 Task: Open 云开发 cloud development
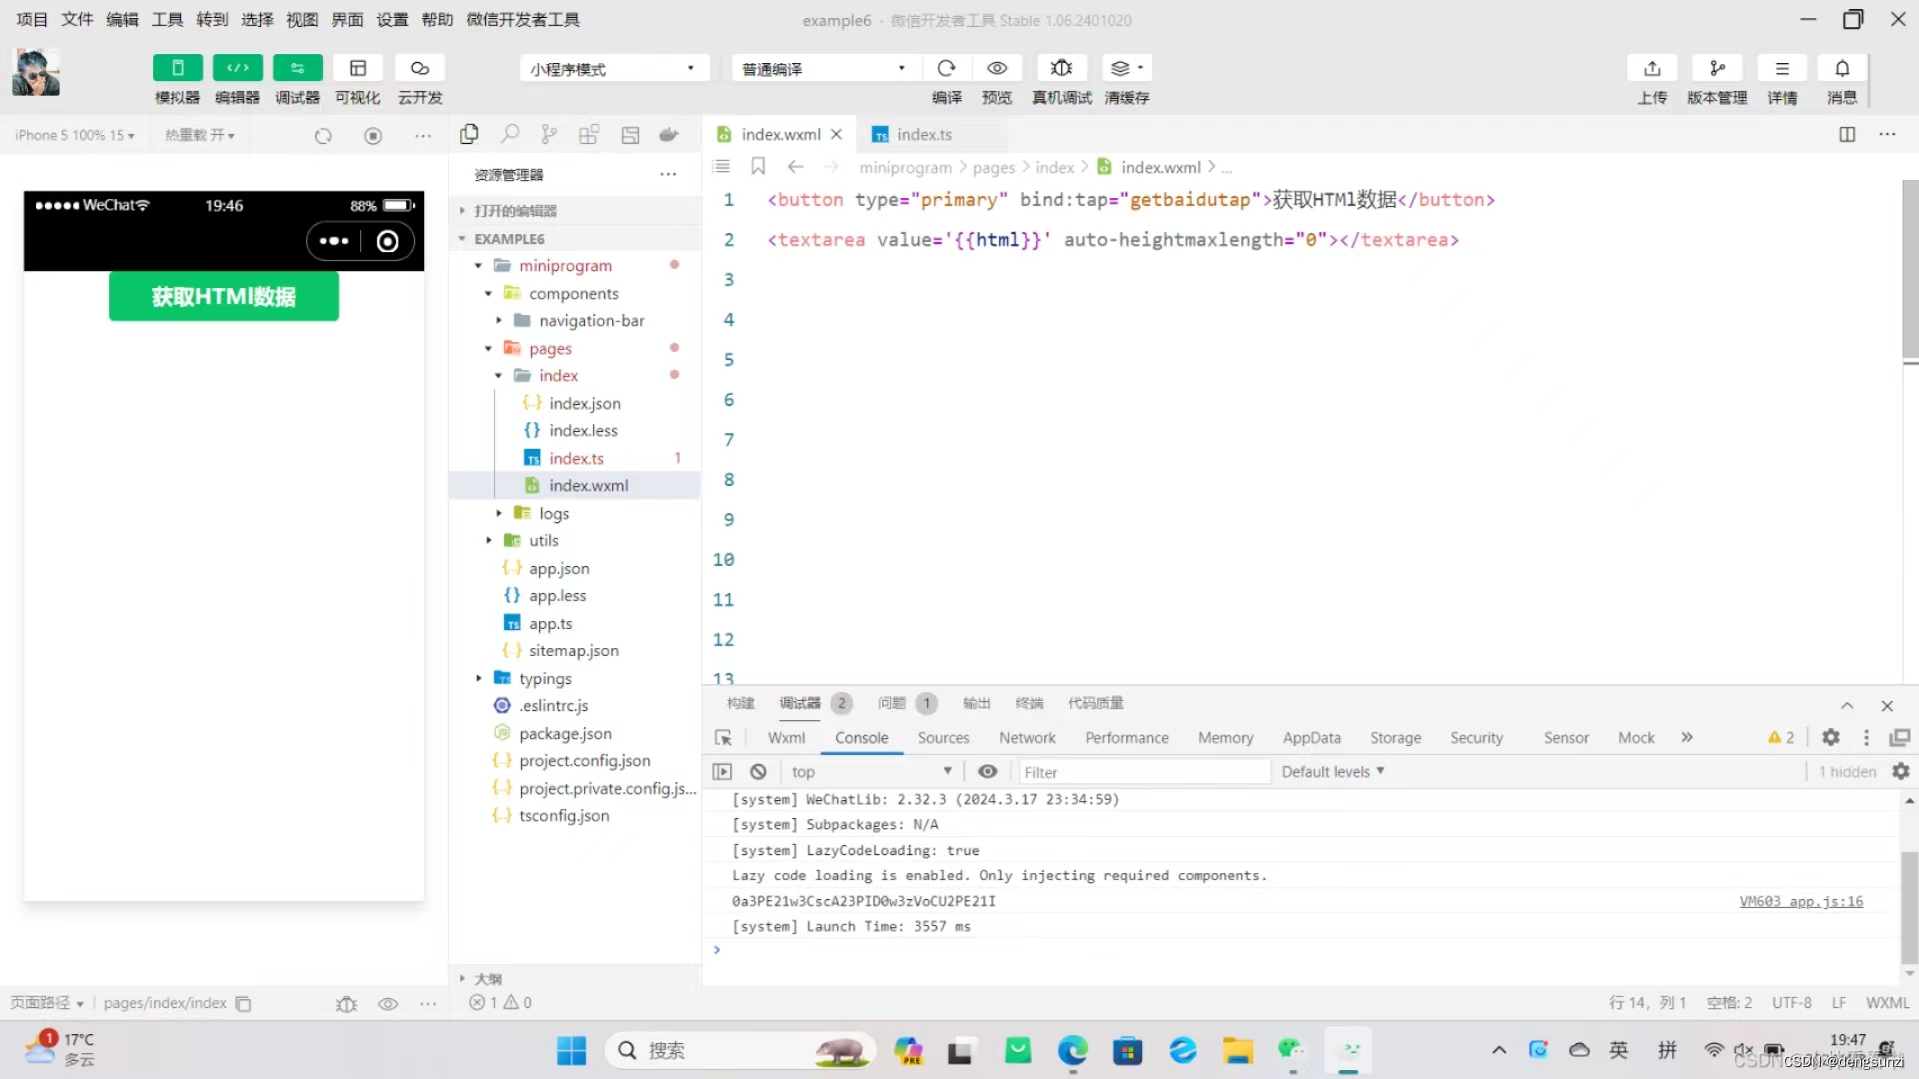pos(420,68)
